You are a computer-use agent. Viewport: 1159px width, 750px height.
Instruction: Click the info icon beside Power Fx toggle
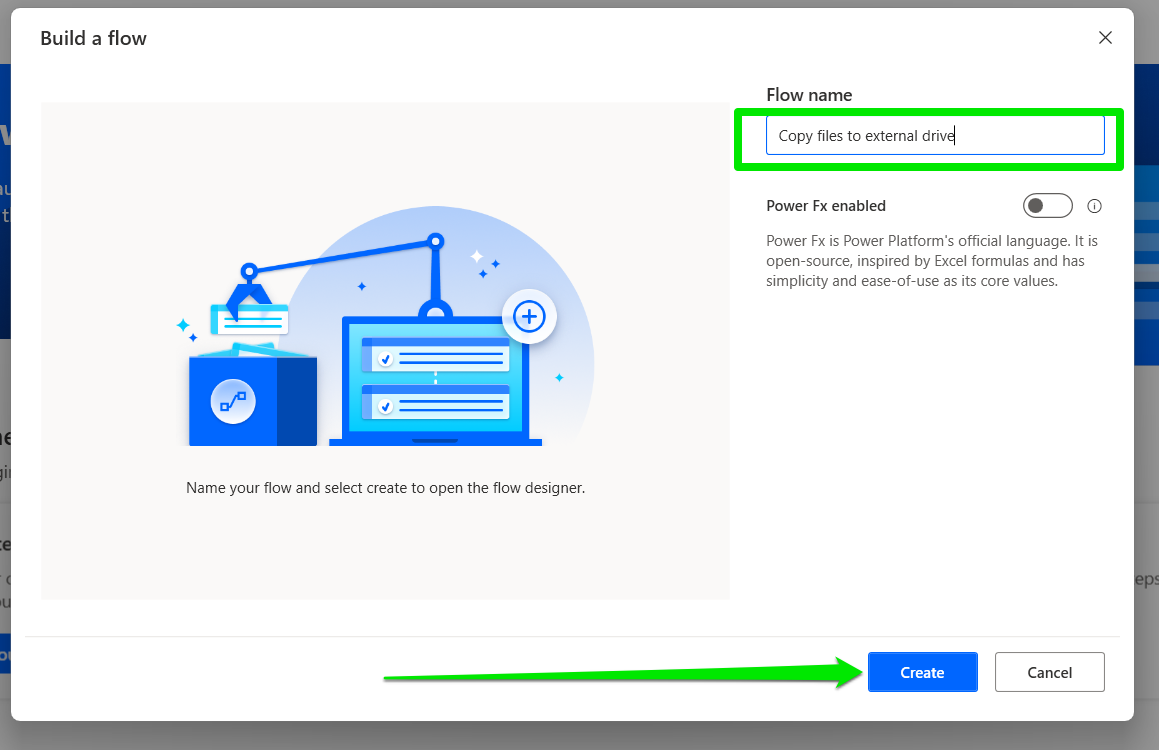click(x=1094, y=206)
